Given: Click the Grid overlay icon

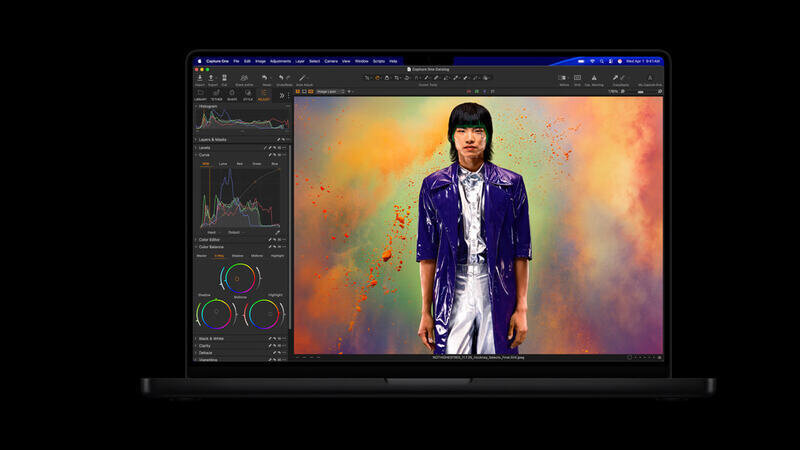Looking at the screenshot, I should [577, 77].
